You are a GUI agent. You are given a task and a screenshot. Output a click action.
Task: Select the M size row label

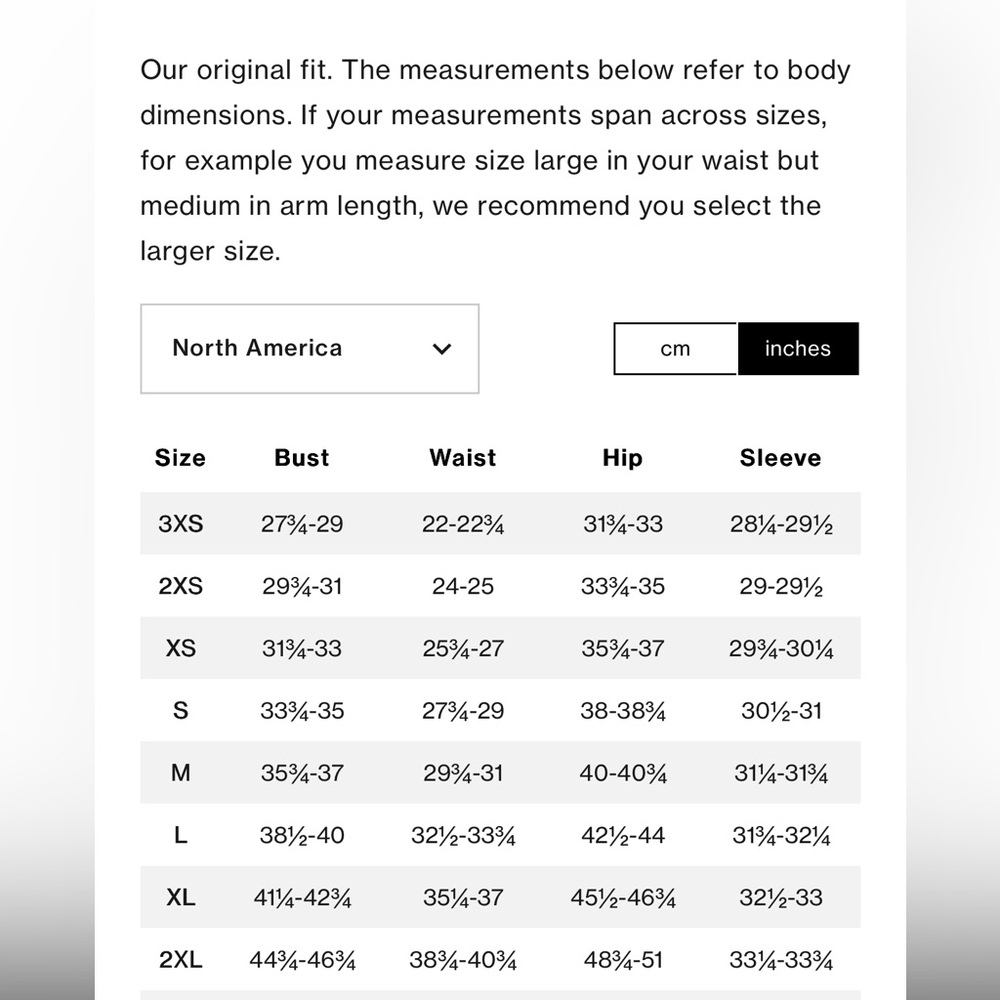180,773
